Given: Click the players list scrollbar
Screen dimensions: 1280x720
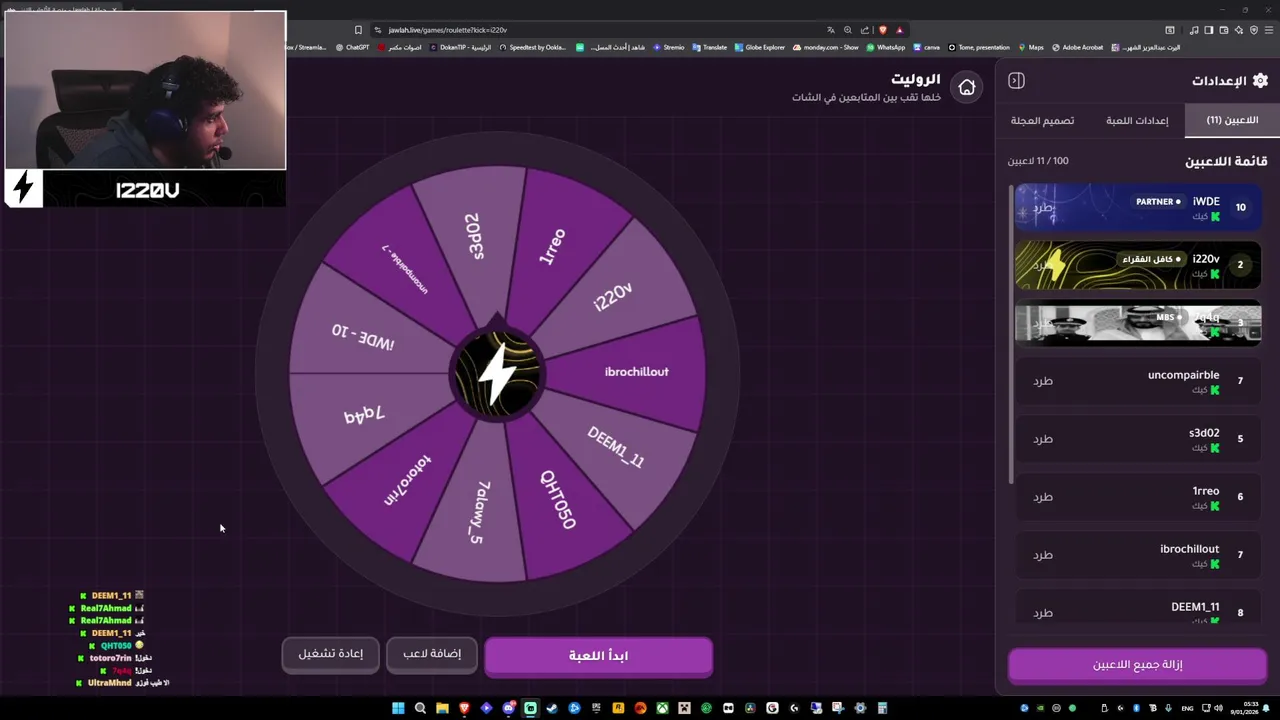Looking at the screenshot, I should [x=1011, y=333].
